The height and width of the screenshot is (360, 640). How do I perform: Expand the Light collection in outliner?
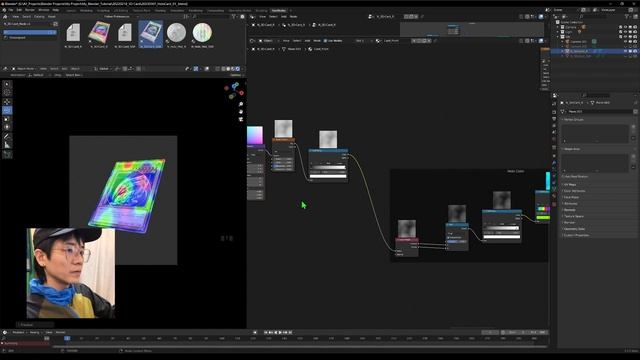tap(558, 32)
